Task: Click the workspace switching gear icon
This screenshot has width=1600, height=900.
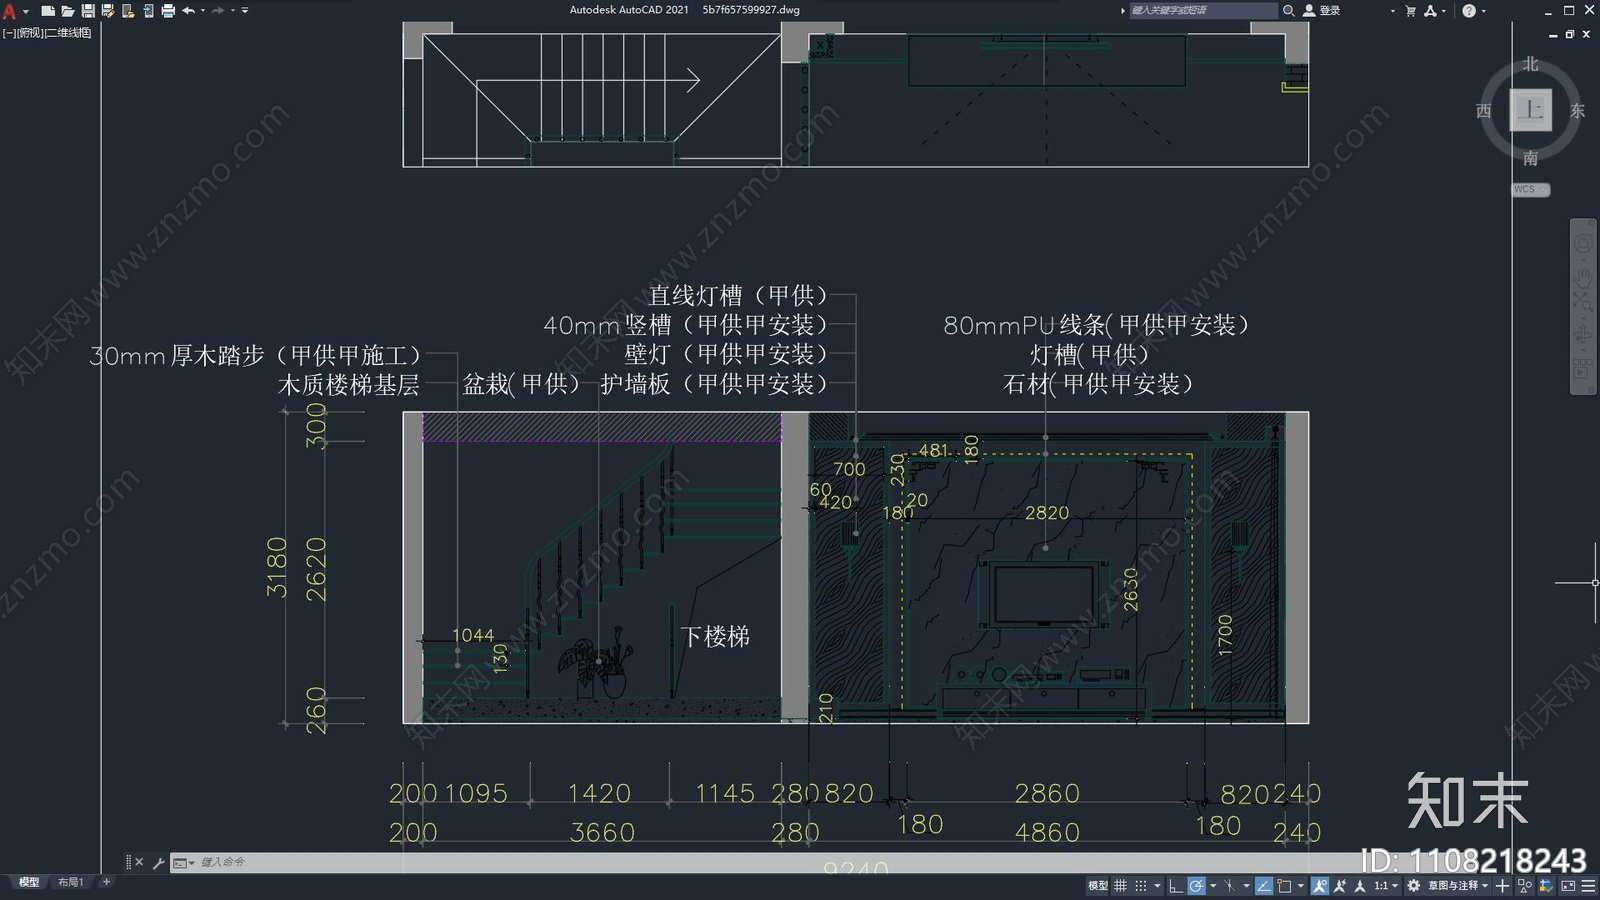Action: (1413, 885)
